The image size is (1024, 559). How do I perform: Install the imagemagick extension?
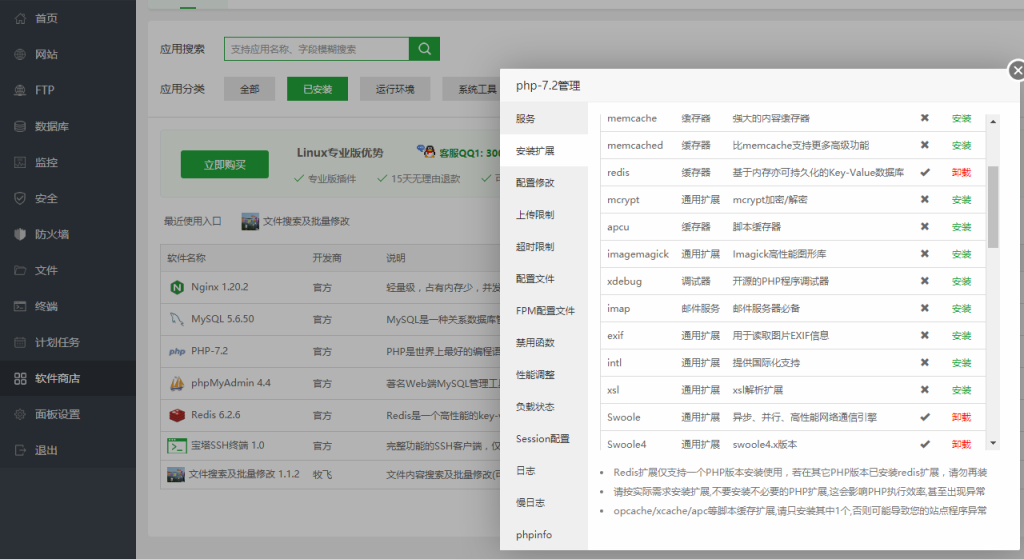(961, 254)
